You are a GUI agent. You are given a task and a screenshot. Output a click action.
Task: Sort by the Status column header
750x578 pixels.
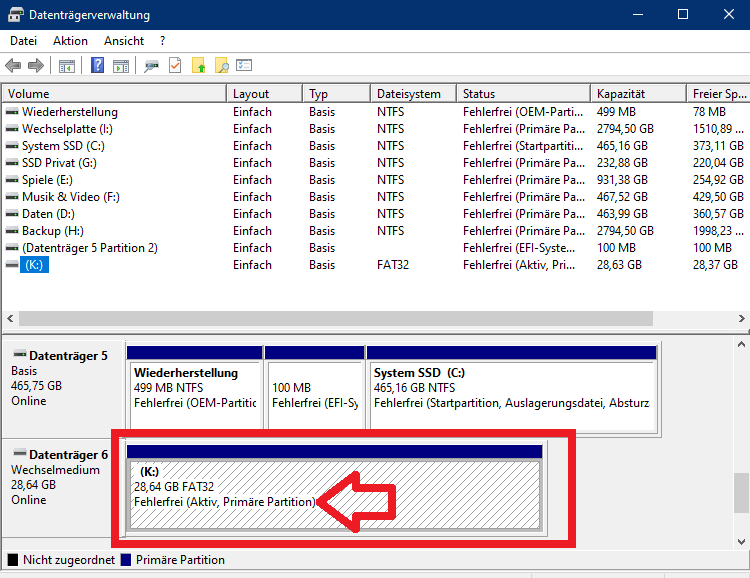coord(524,93)
